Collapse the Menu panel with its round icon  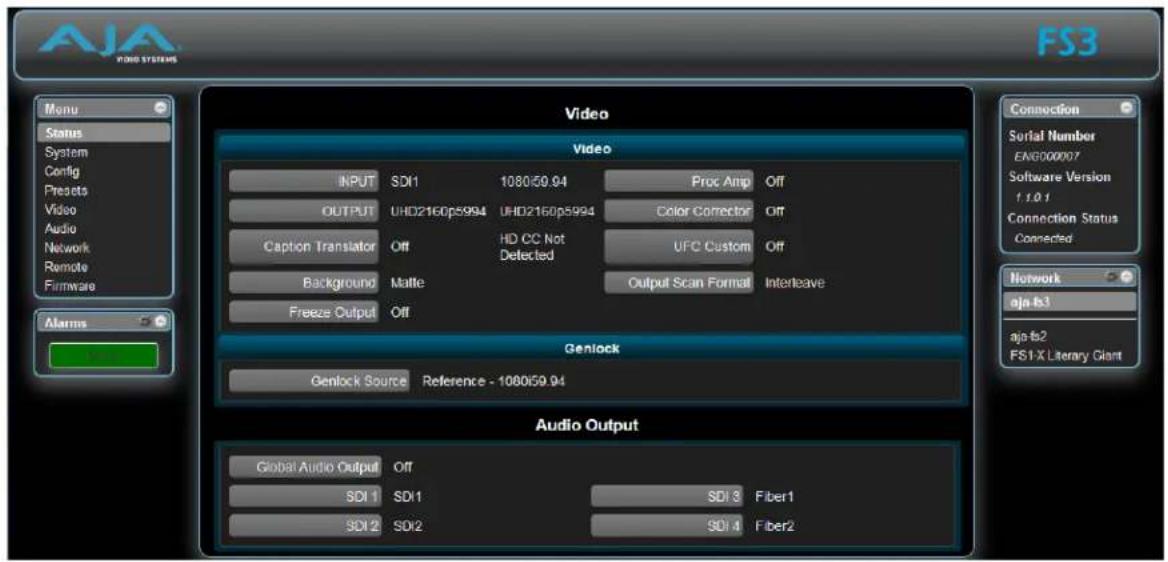[159, 109]
